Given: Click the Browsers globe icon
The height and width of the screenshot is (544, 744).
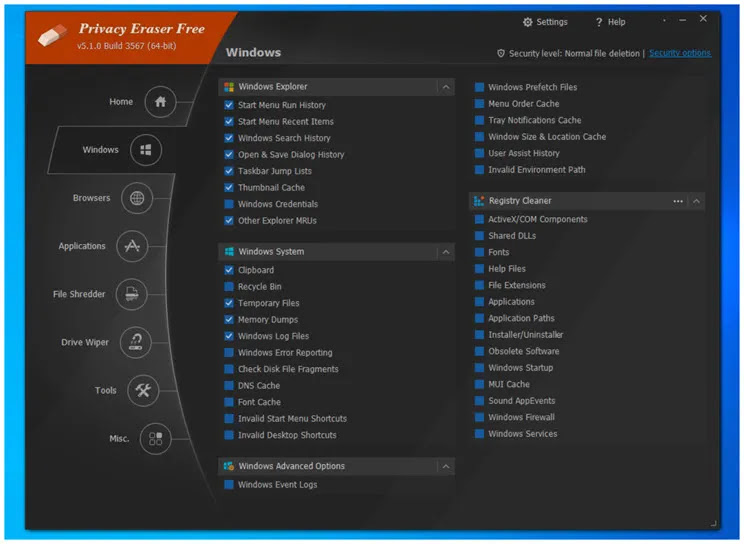Looking at the screenshot, I should coord(137,198).
